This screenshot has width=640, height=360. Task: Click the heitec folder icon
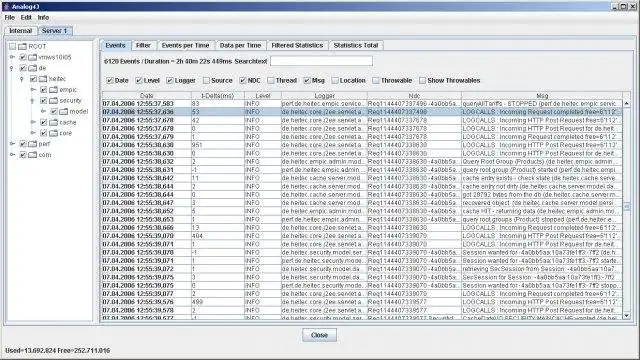coord(43,79)
